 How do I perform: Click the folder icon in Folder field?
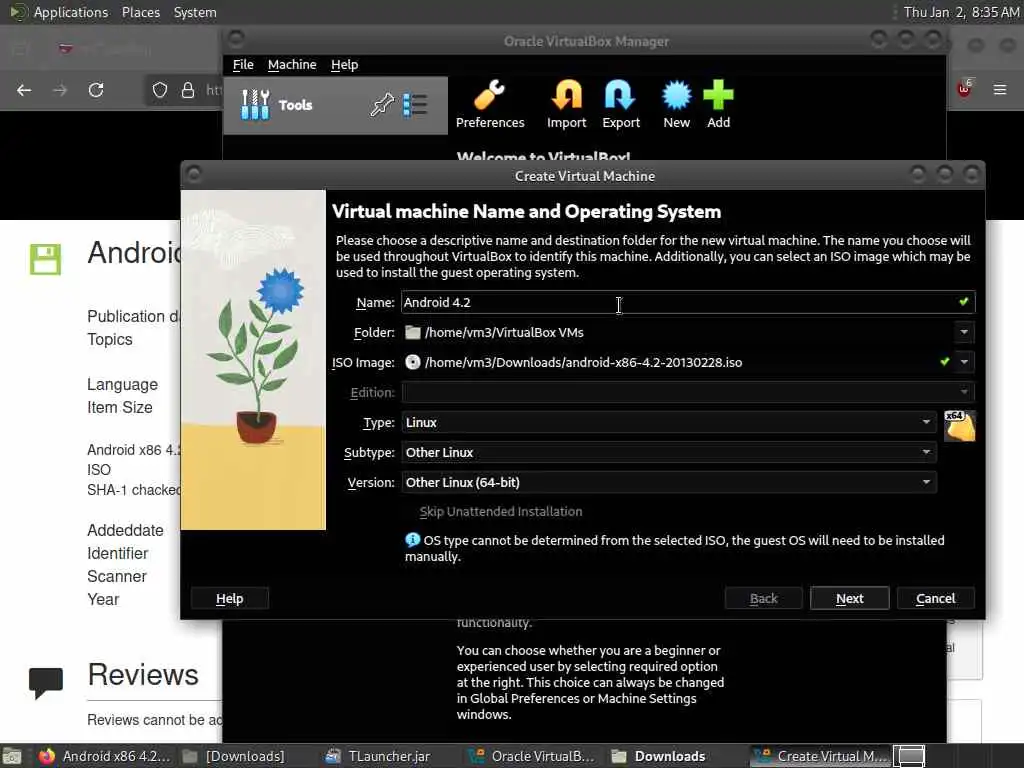coord(413,332)
